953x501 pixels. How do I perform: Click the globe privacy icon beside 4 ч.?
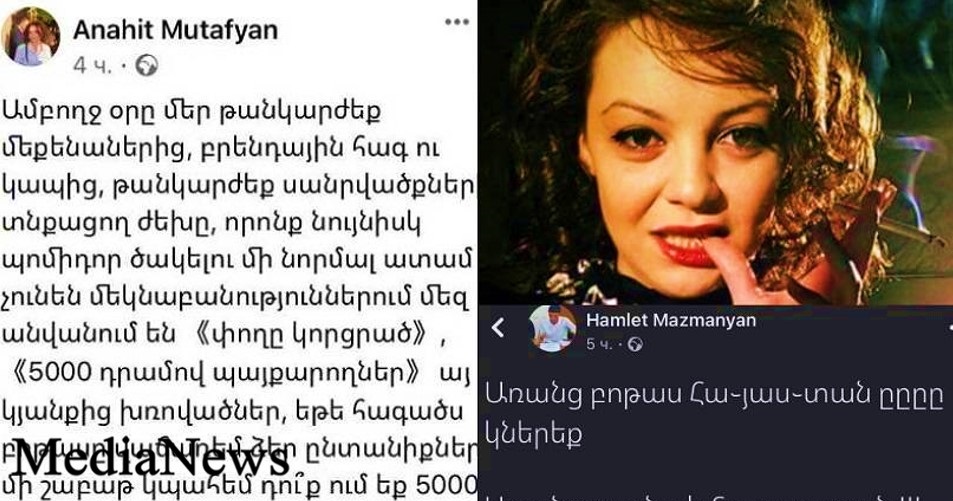click(x=146, y=65)
